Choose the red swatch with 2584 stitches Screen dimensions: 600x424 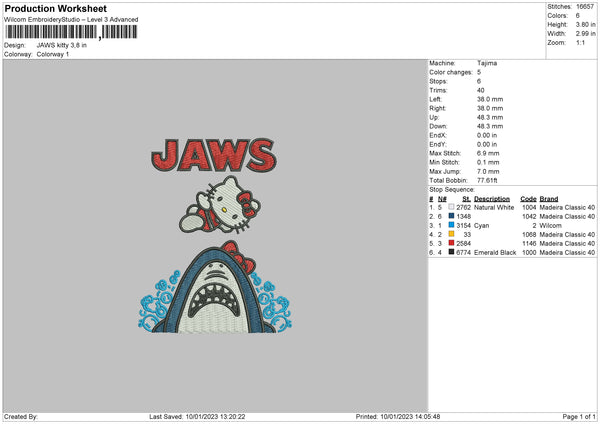click(452, 243)
